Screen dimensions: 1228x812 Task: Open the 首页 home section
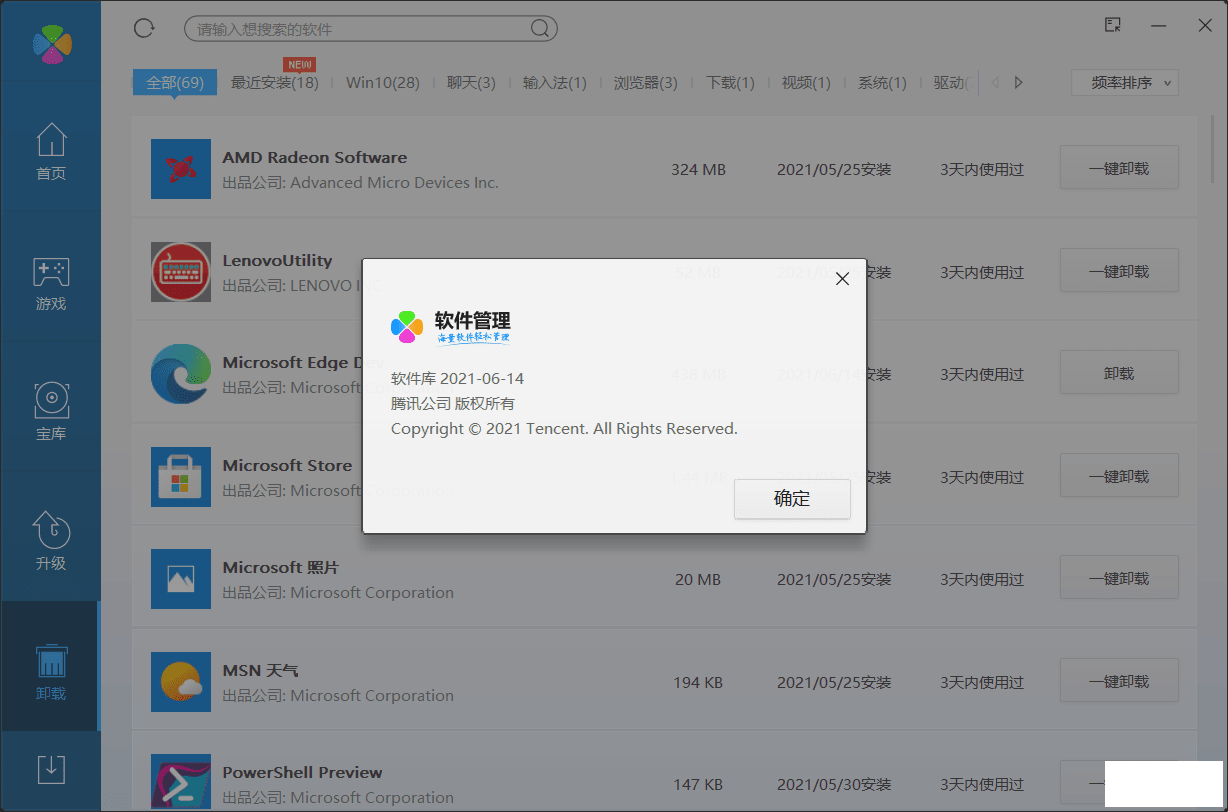point(51,152)
